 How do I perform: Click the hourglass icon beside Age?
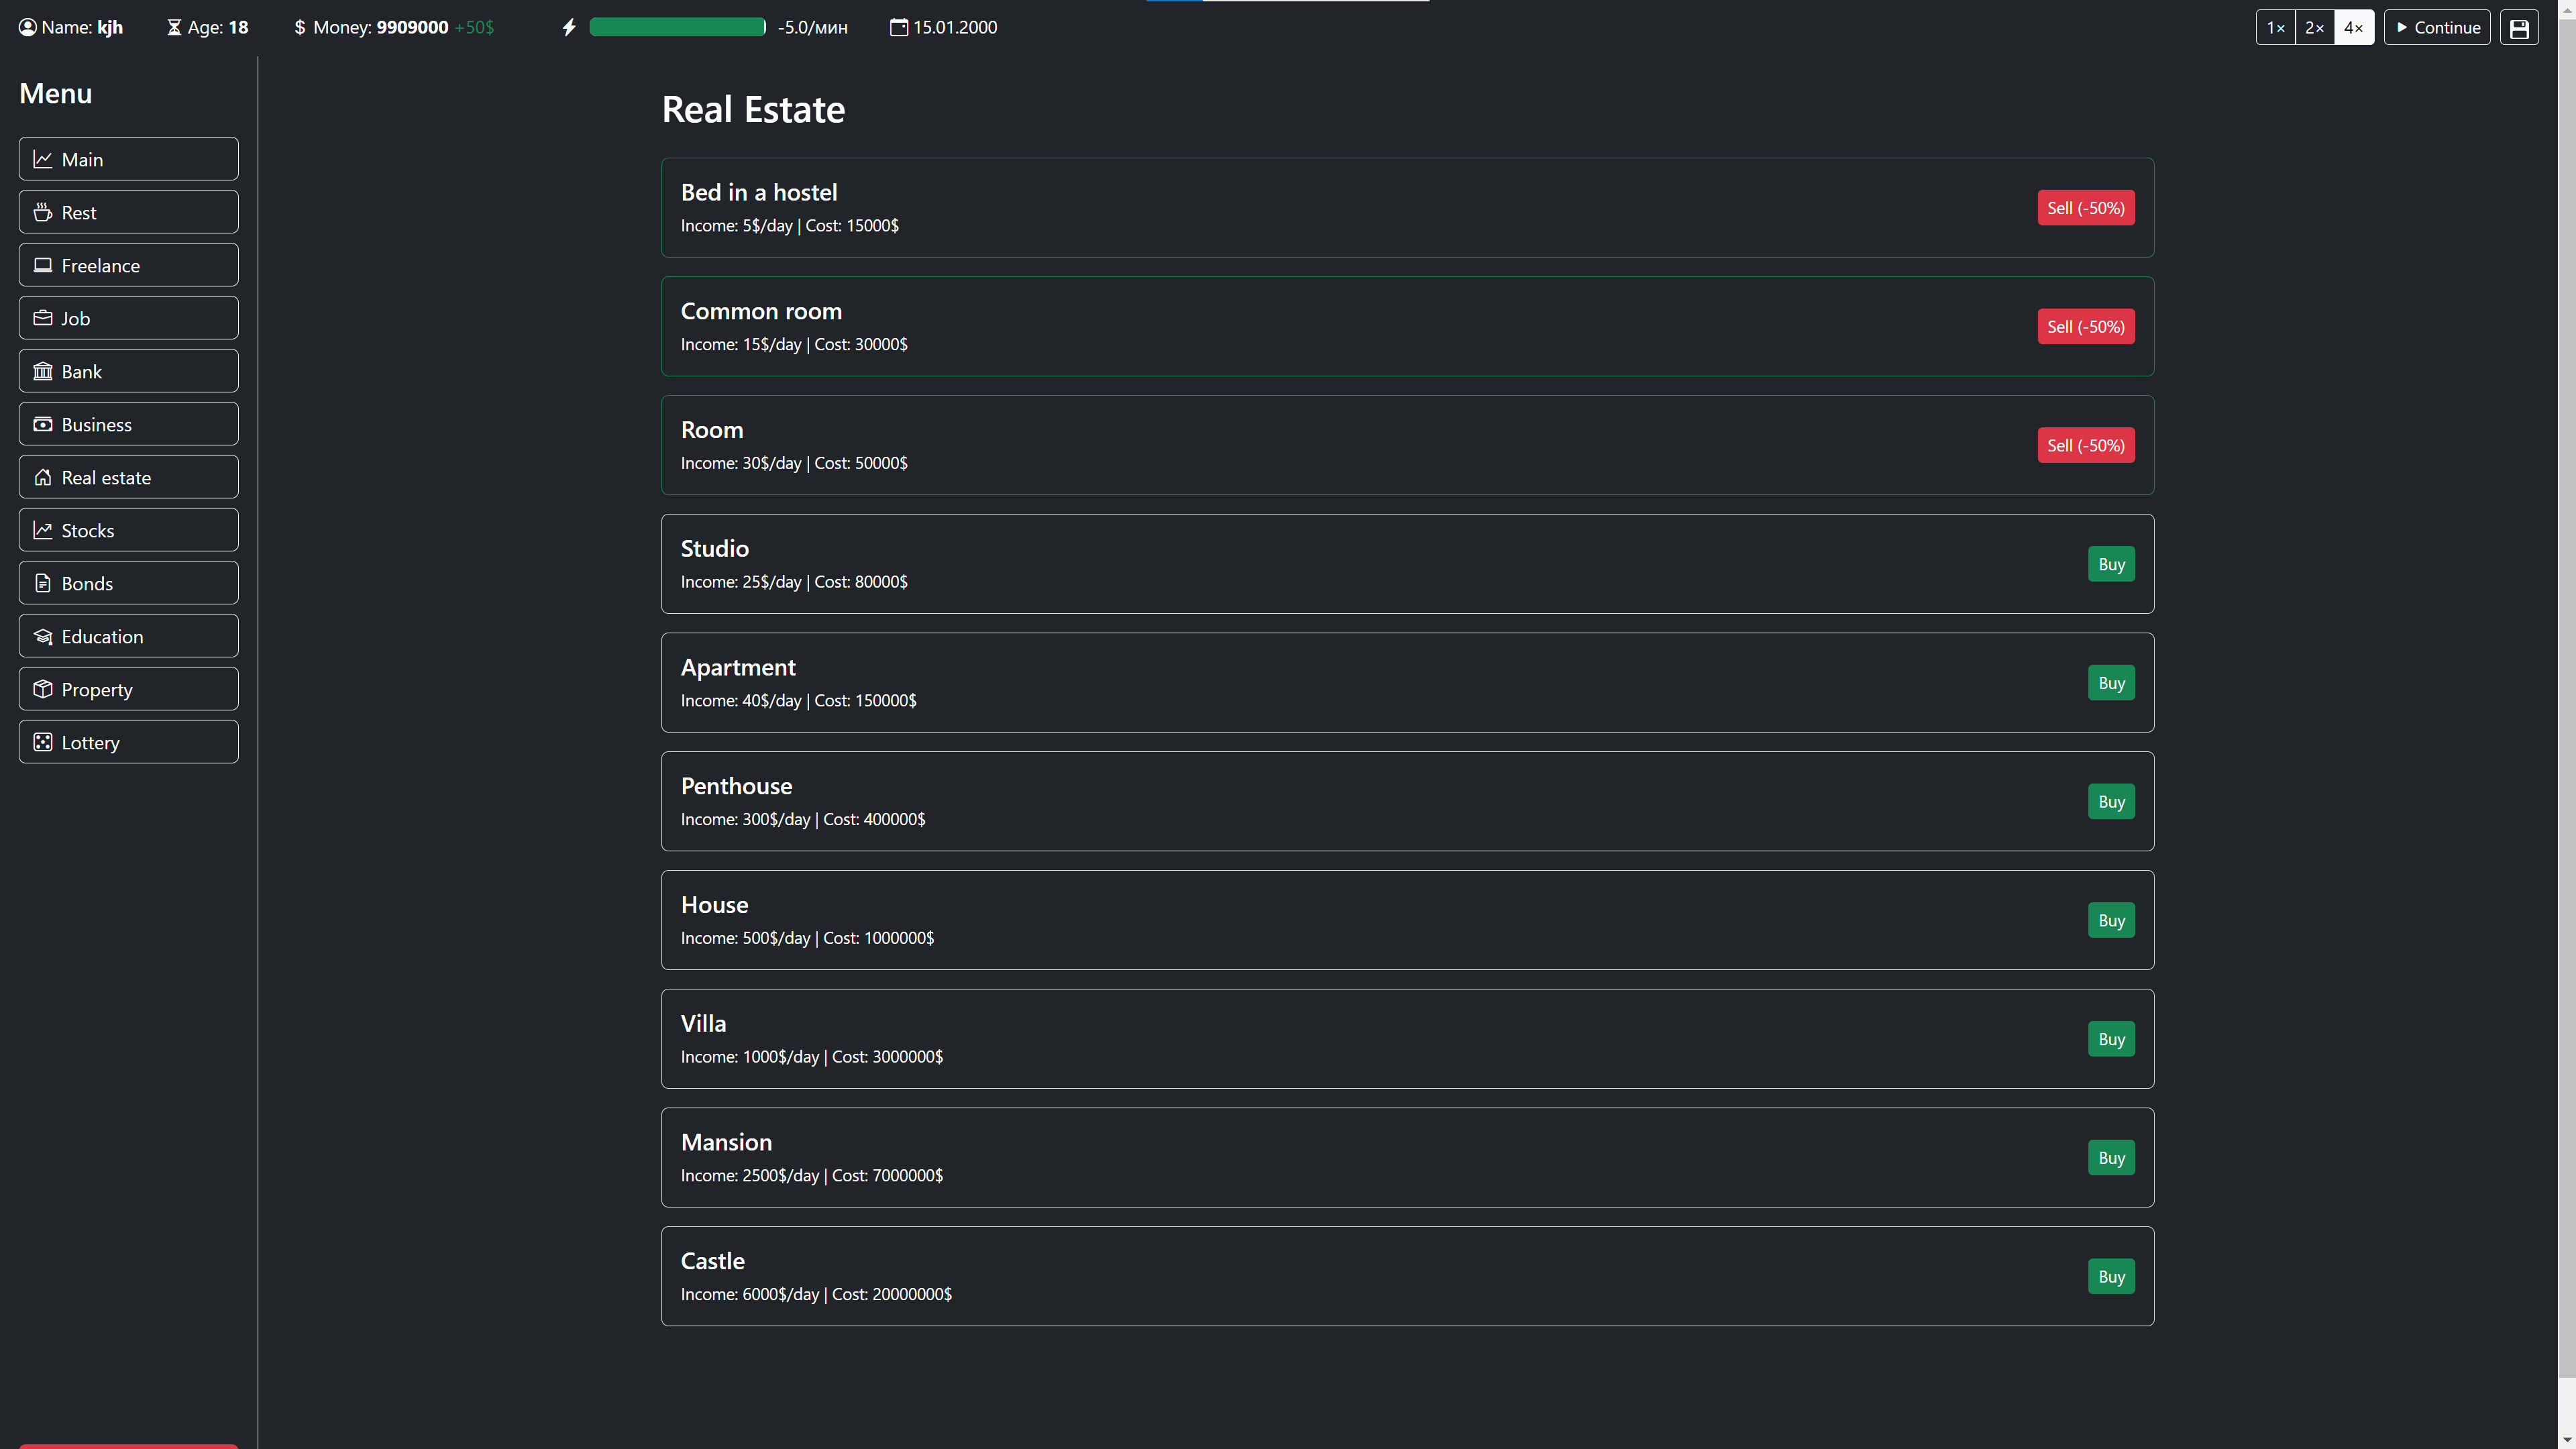coord(174,27)
